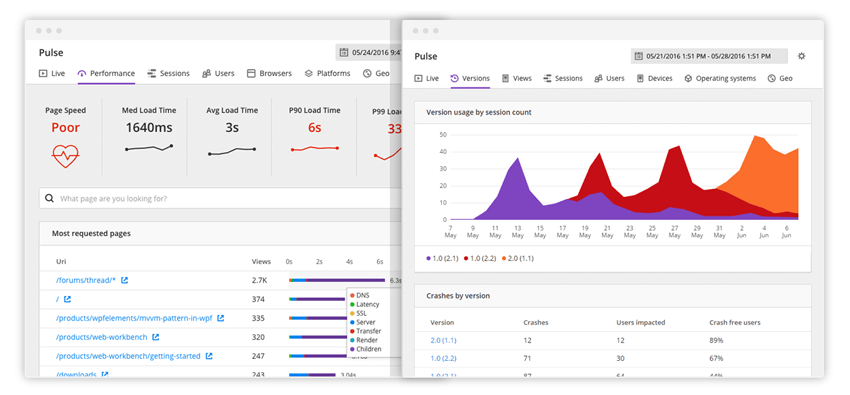Open the Live tab in Versions window
The width and height of the screenshot is (850, 395).
pyautogui.click(x=427, y=78)
